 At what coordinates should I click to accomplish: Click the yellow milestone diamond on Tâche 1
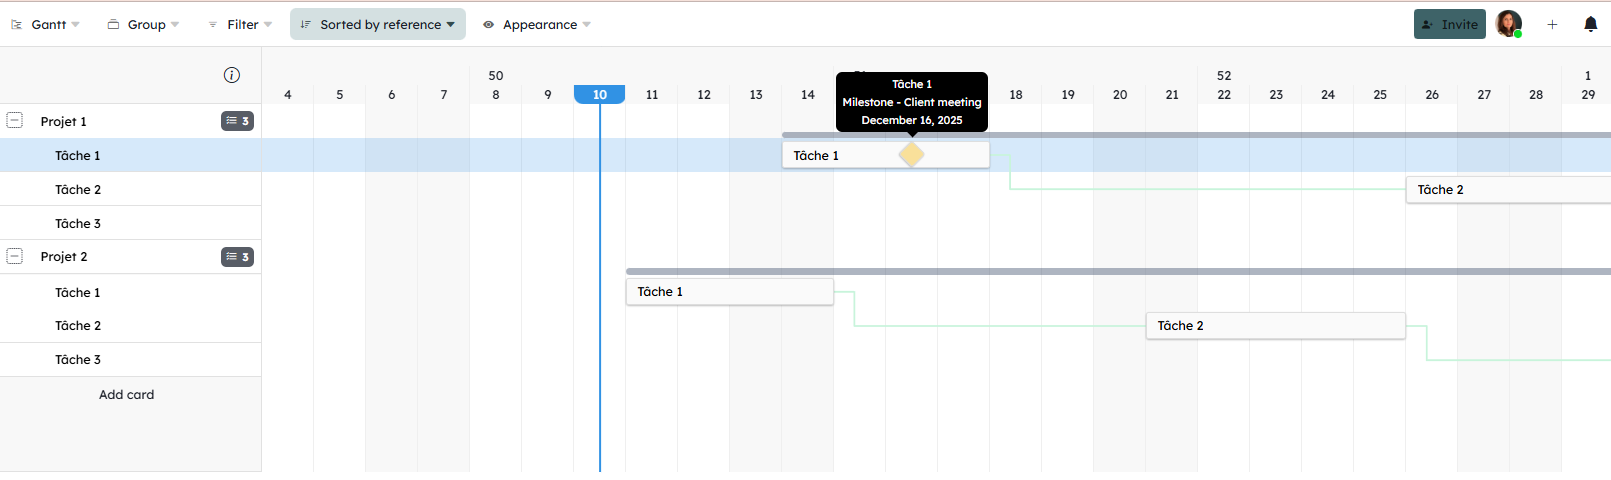[911, 155]
